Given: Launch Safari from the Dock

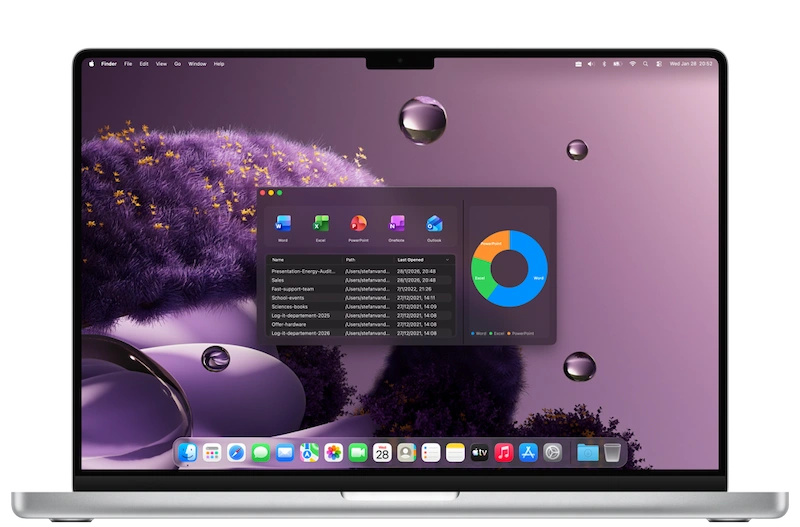Looking at the screenshot, I should (x=236, y=453).
